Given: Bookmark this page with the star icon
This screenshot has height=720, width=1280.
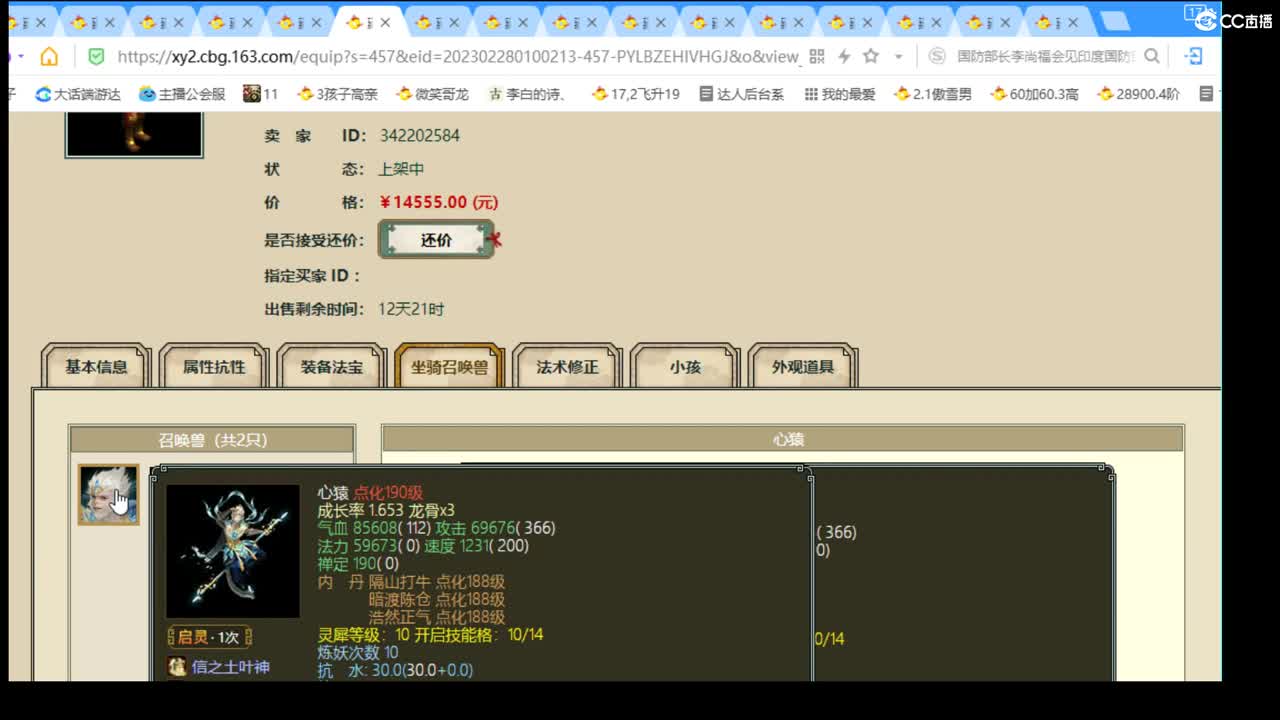Looking at the screenshot, I should [x=871, y=57].
